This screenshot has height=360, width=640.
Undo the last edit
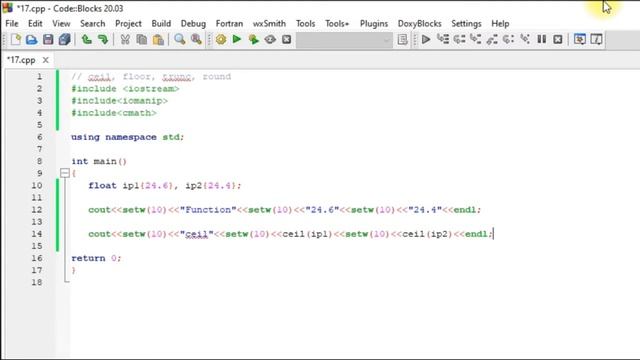click(x=86, y=40)
